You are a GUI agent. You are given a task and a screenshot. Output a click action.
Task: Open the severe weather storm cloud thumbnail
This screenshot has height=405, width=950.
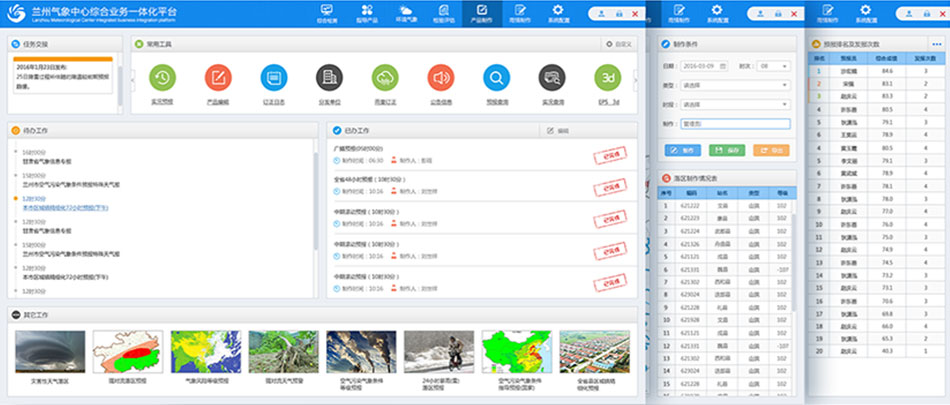click(50, 352)
